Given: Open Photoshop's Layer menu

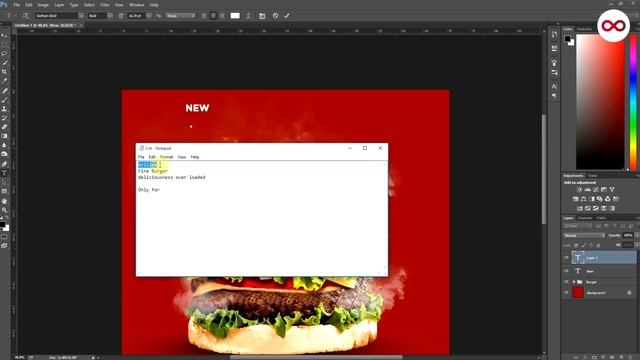Looking at the screenshot, I should 59,5.
